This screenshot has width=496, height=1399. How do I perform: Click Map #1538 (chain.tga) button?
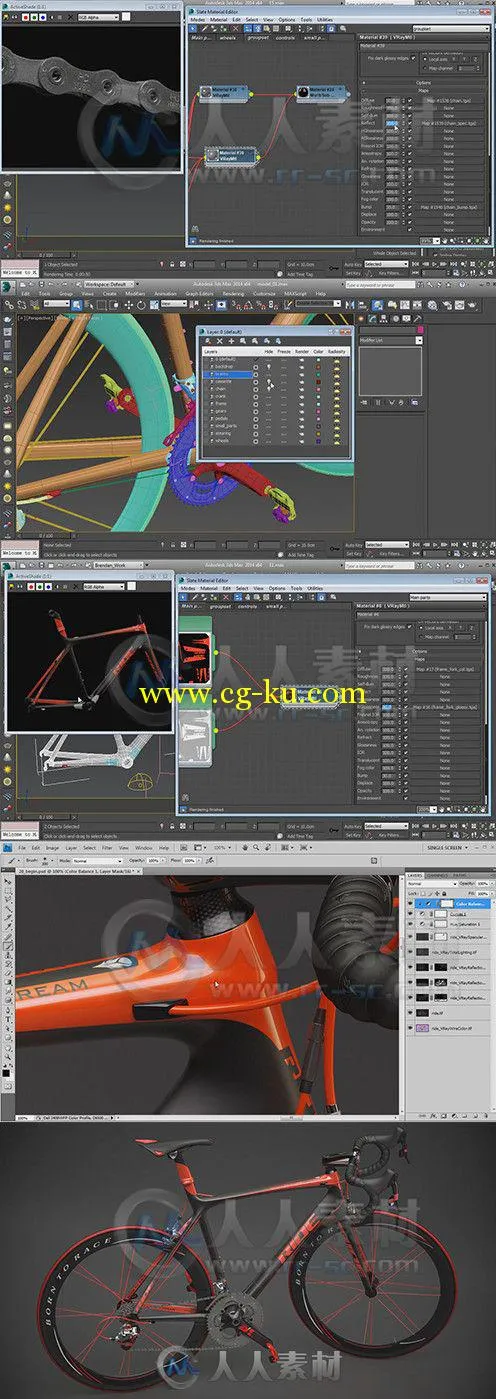pos(449,101)
